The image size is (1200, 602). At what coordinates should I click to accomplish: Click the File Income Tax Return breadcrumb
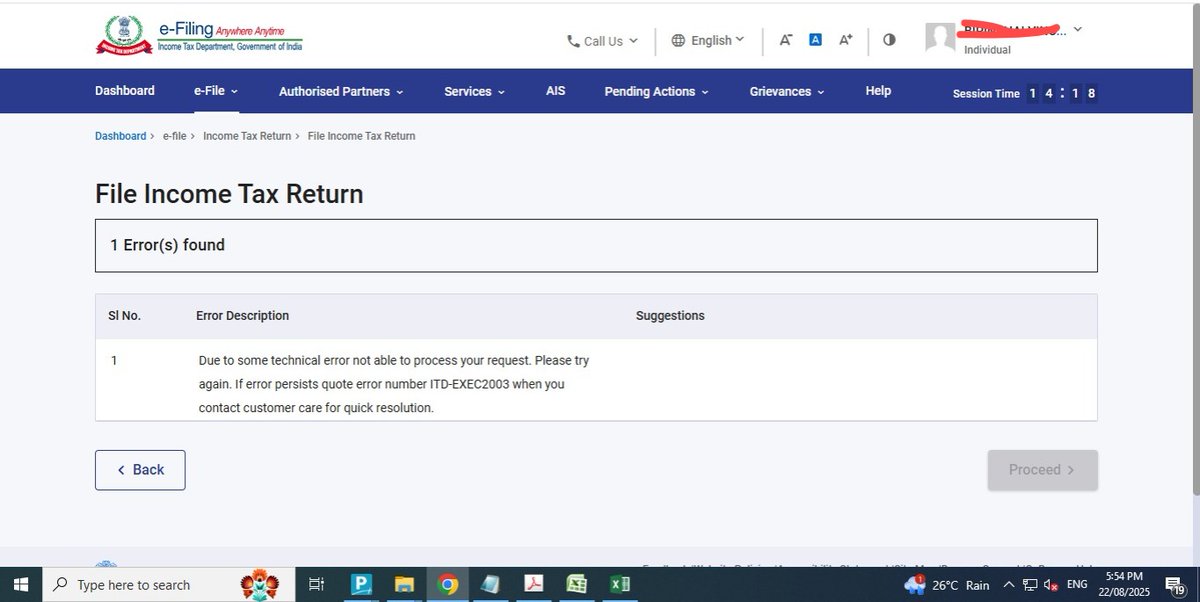[x=361, y=136]
